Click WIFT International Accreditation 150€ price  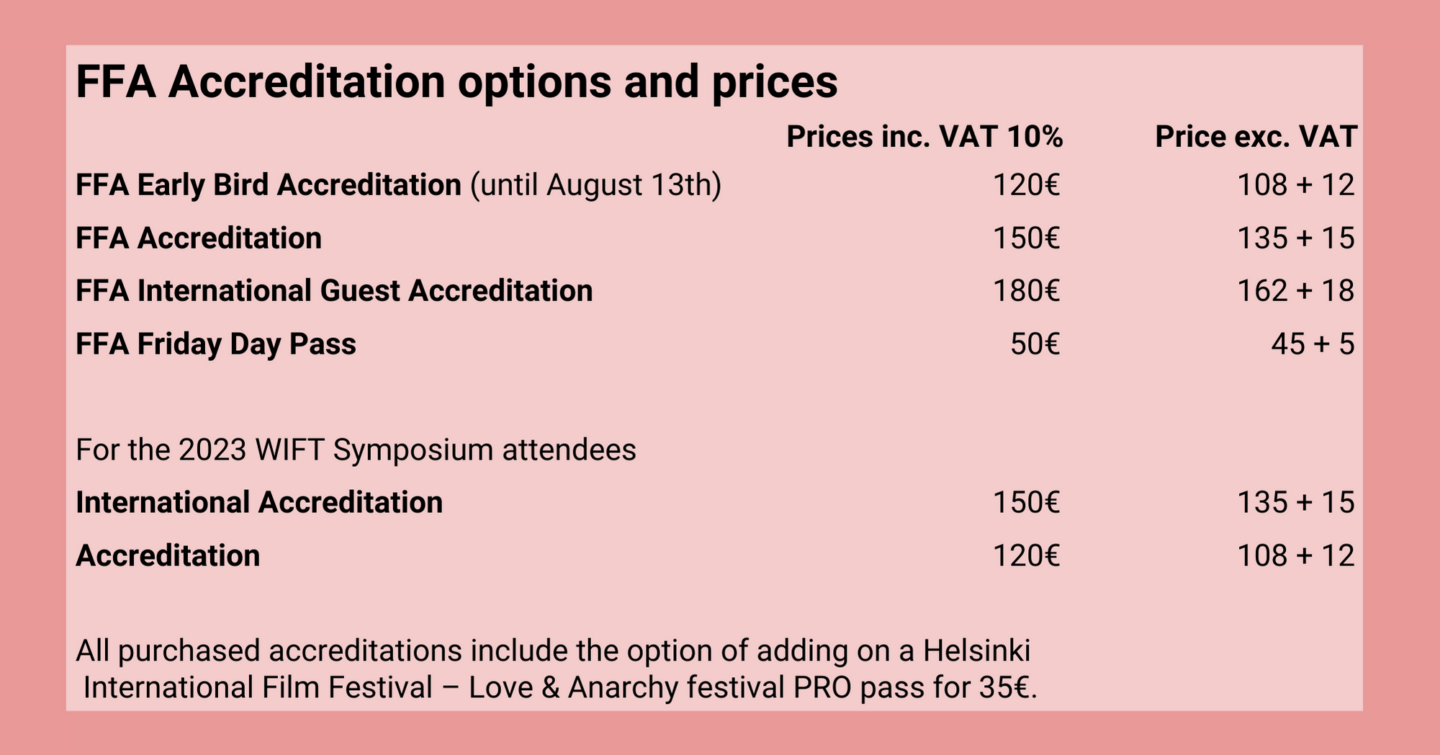point(1027,502)
